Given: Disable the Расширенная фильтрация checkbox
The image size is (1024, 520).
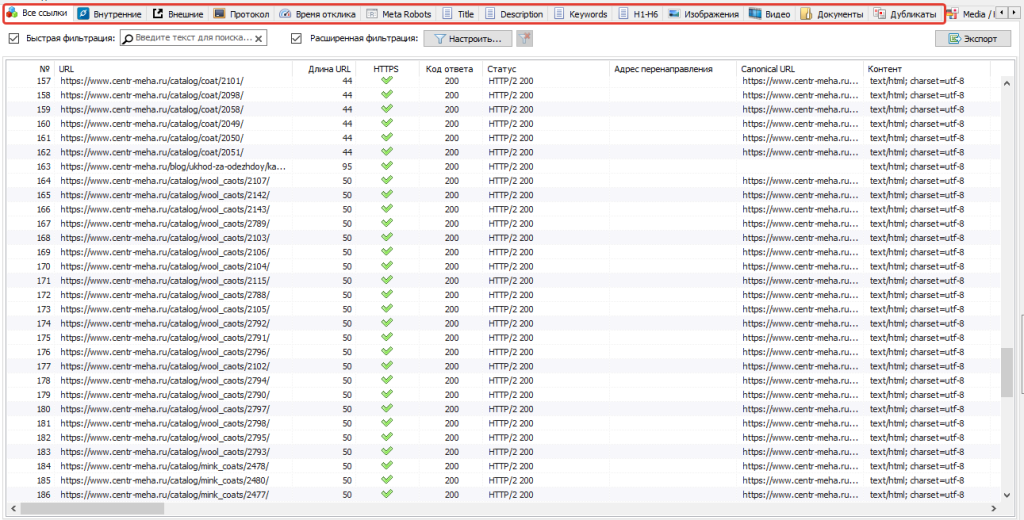Looking at the screenshot, I should (x=296, y=39).
